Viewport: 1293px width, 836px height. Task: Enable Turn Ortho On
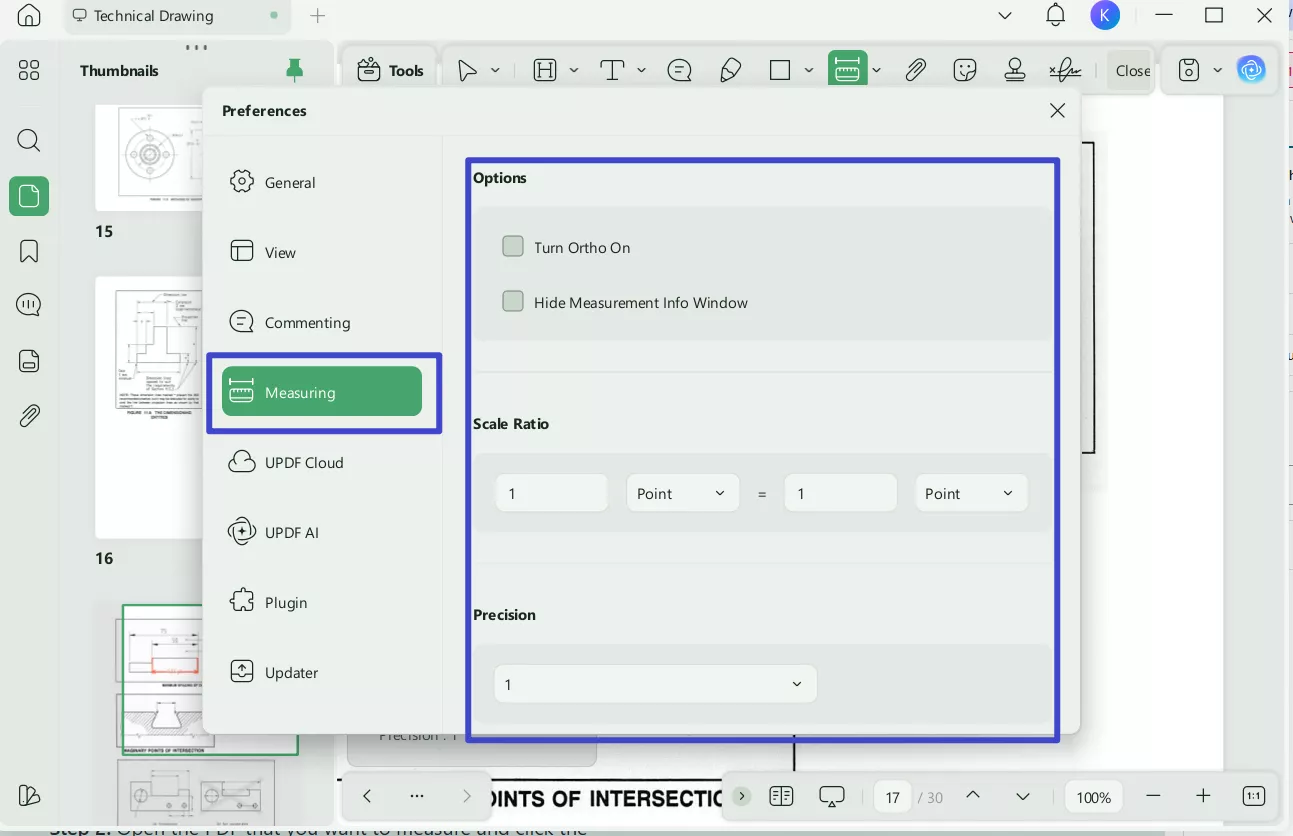point(513,246)
